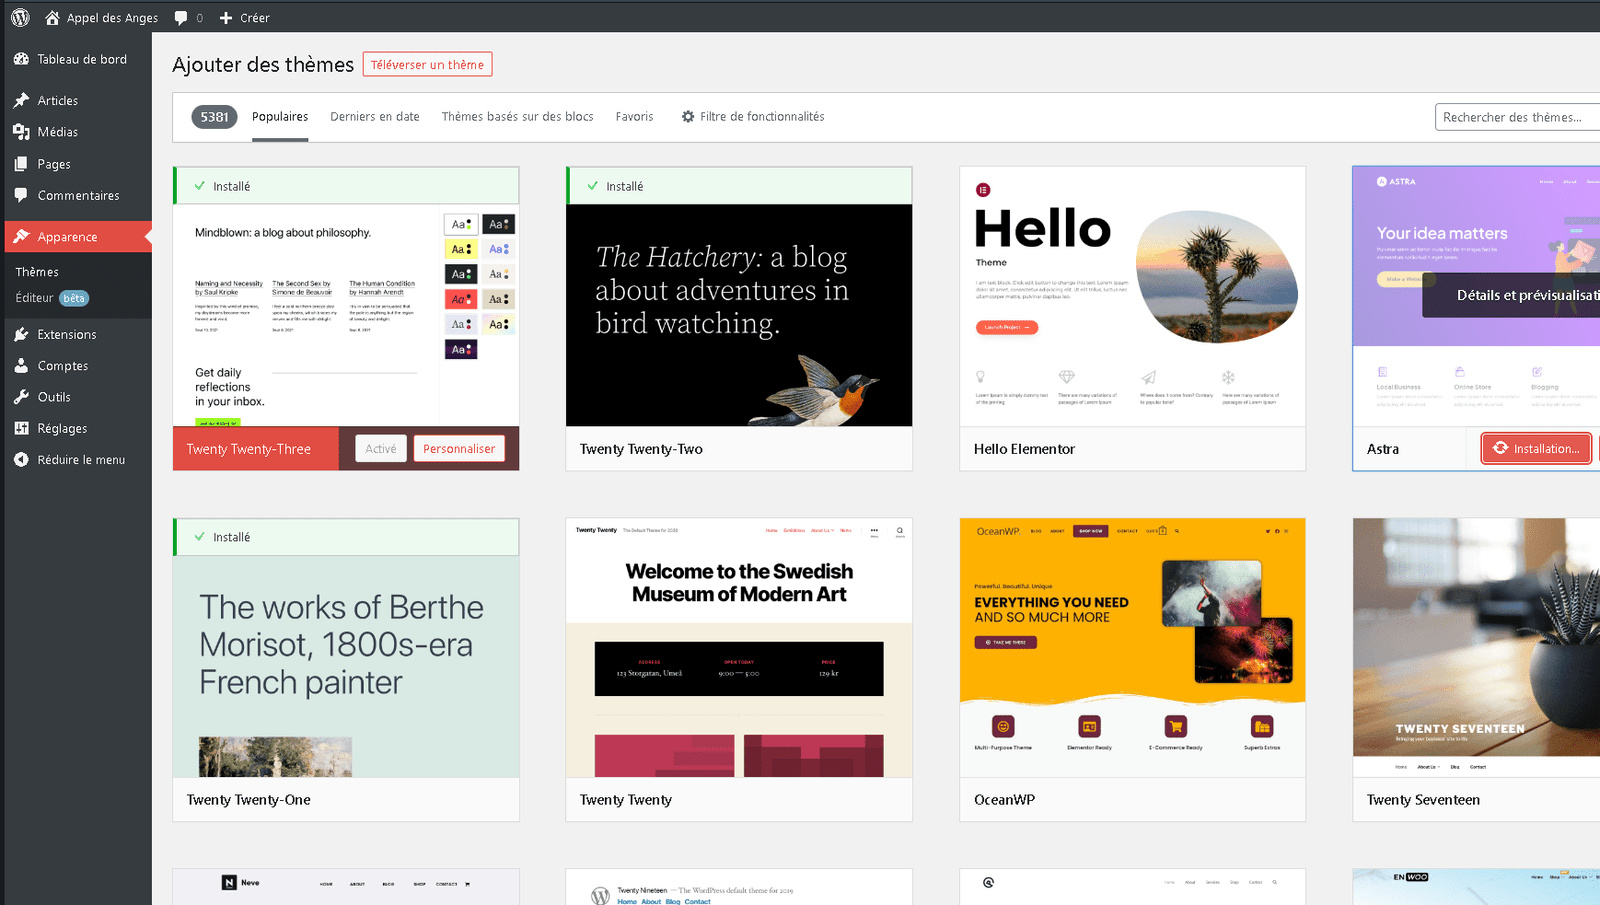Image resolution: width=1600 pixels, height=905 pixels.
Task: Open Extensions using the plugin icon
Action: [21, 334]
